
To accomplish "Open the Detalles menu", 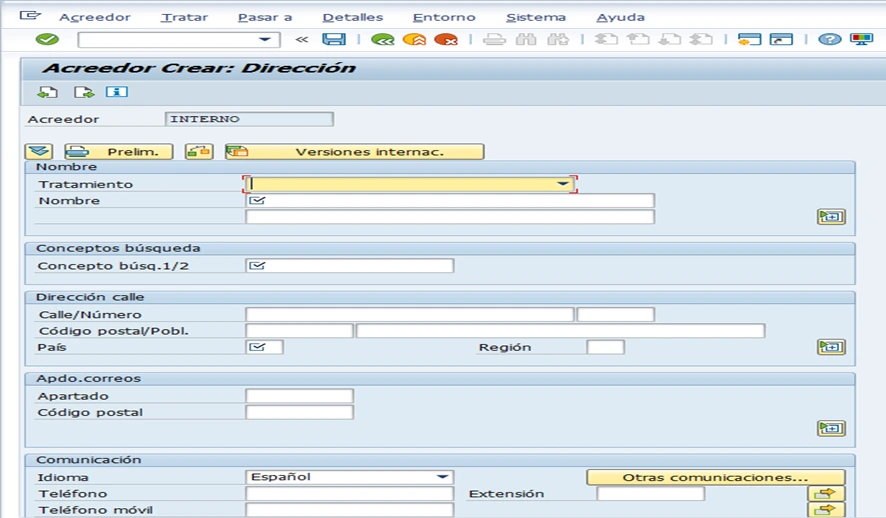I will pyautogui.click(x=353, y=17).
